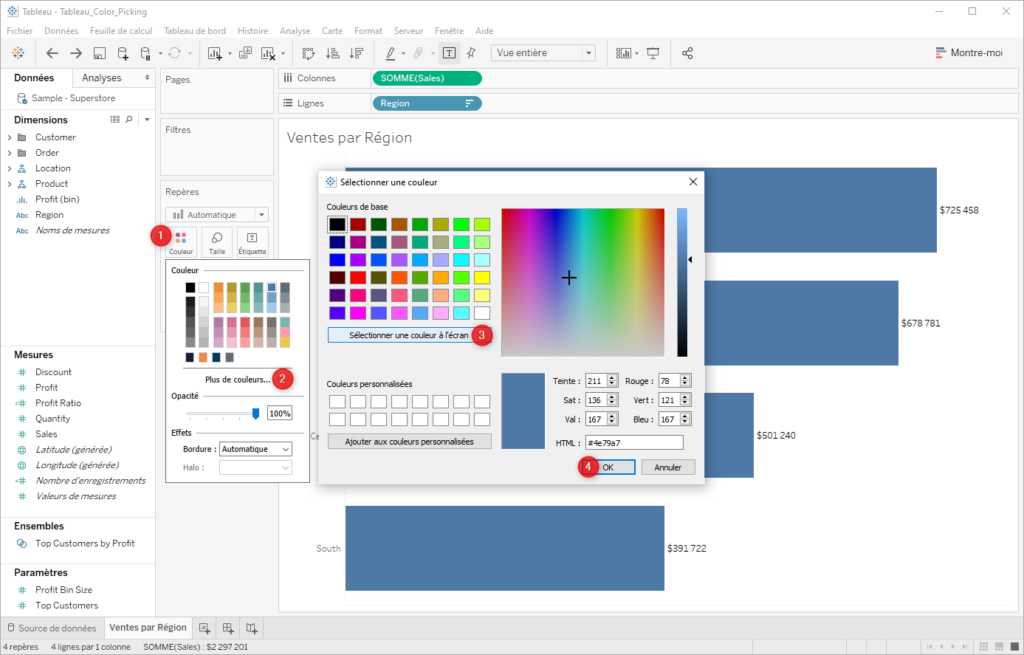This screenshot has height=655, width=1024.
Task: Confirm the color dialog with OK
Action: pos(608,467)
